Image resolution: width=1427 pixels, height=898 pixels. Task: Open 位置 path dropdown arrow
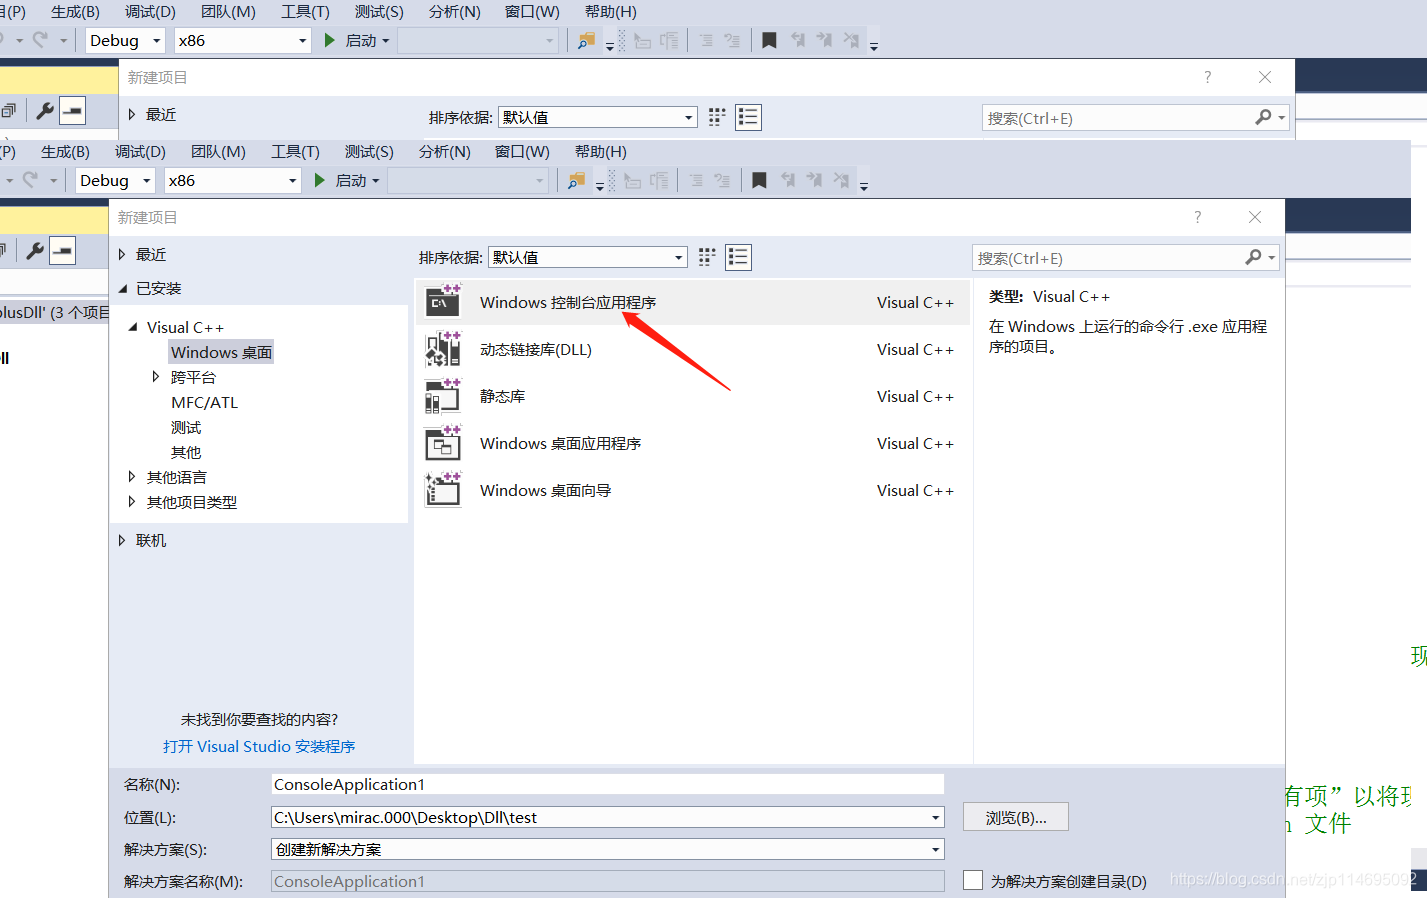(936, 817)
